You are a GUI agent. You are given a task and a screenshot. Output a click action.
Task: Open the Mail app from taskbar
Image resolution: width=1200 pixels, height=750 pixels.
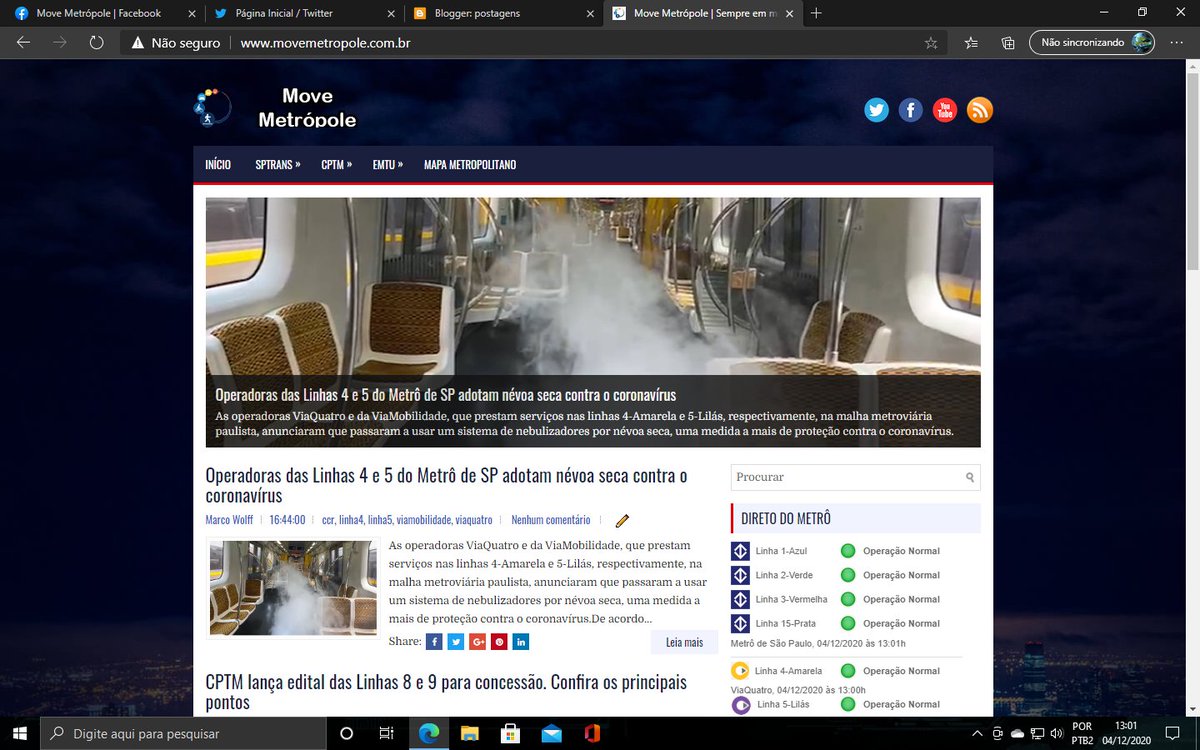tap(551, 733)
